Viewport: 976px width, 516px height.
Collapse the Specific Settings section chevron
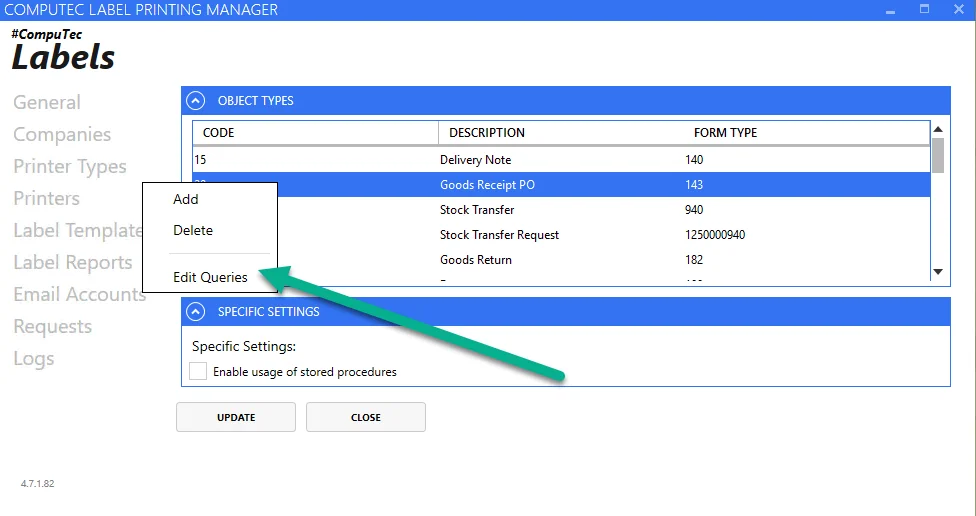196,311
